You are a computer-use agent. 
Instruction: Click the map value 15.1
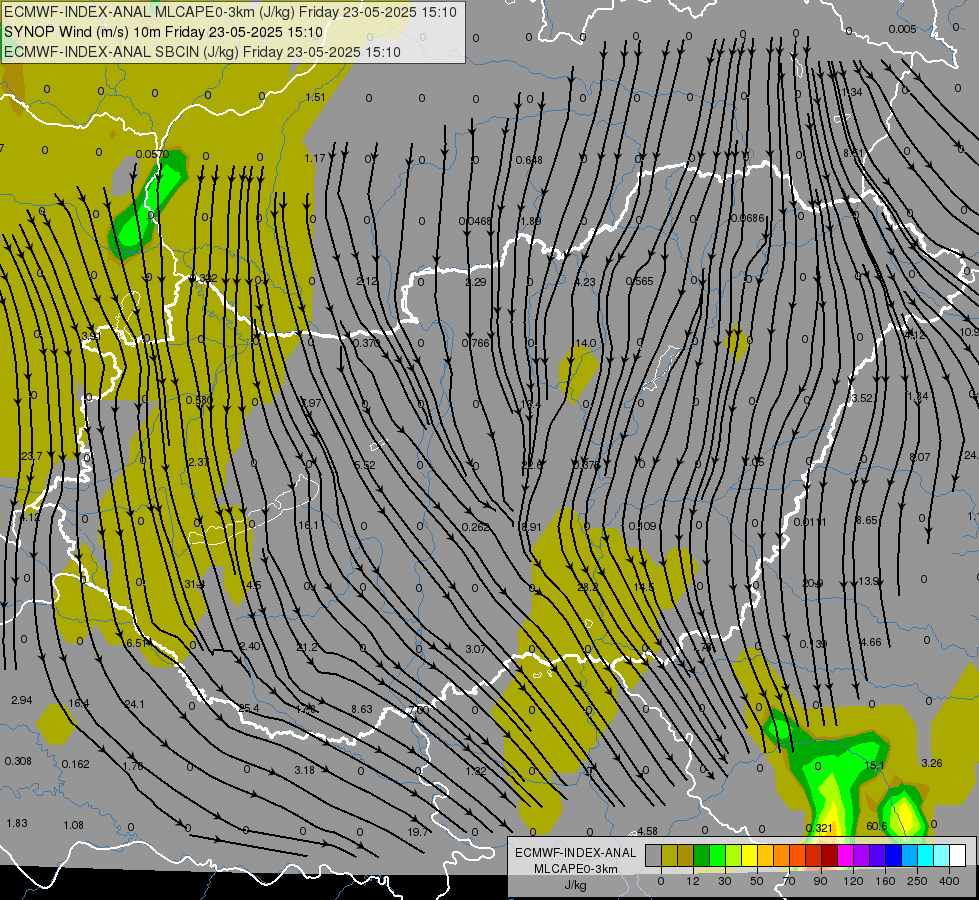[x=874, y=765]
